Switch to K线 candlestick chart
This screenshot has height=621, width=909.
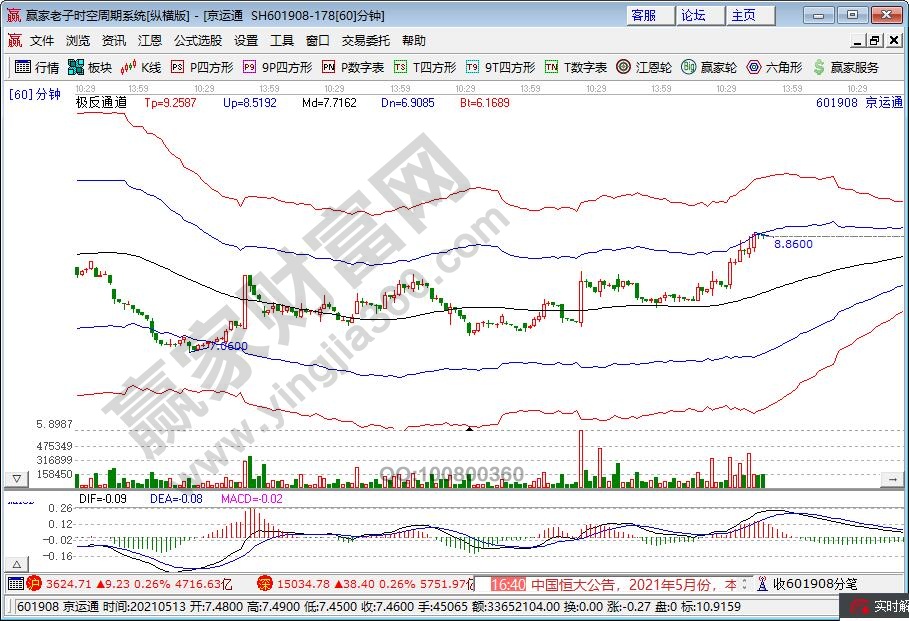click(x=141, y=67)
